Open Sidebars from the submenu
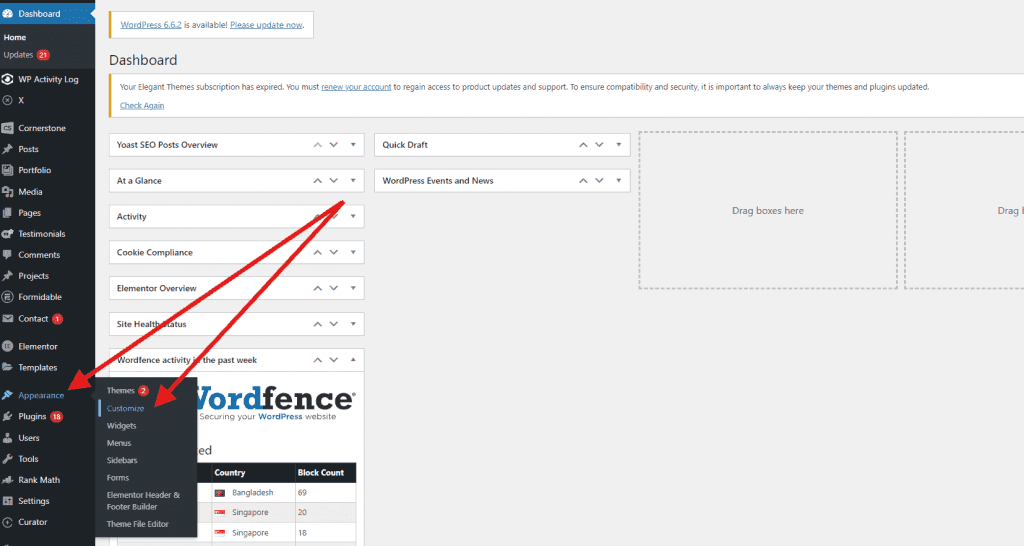The width and height of the screenshot is (1024, 546). (x=122, y=460)
